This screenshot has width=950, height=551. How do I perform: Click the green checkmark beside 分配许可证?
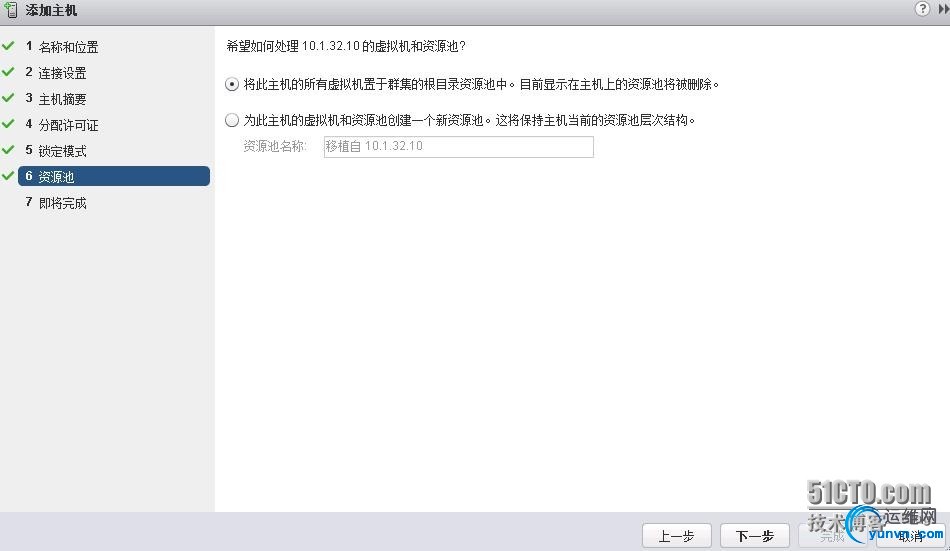(8, 124)
